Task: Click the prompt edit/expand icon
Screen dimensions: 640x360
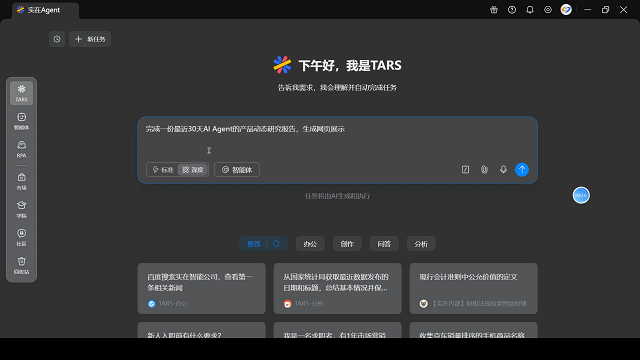Action: [x=465, y=169]
